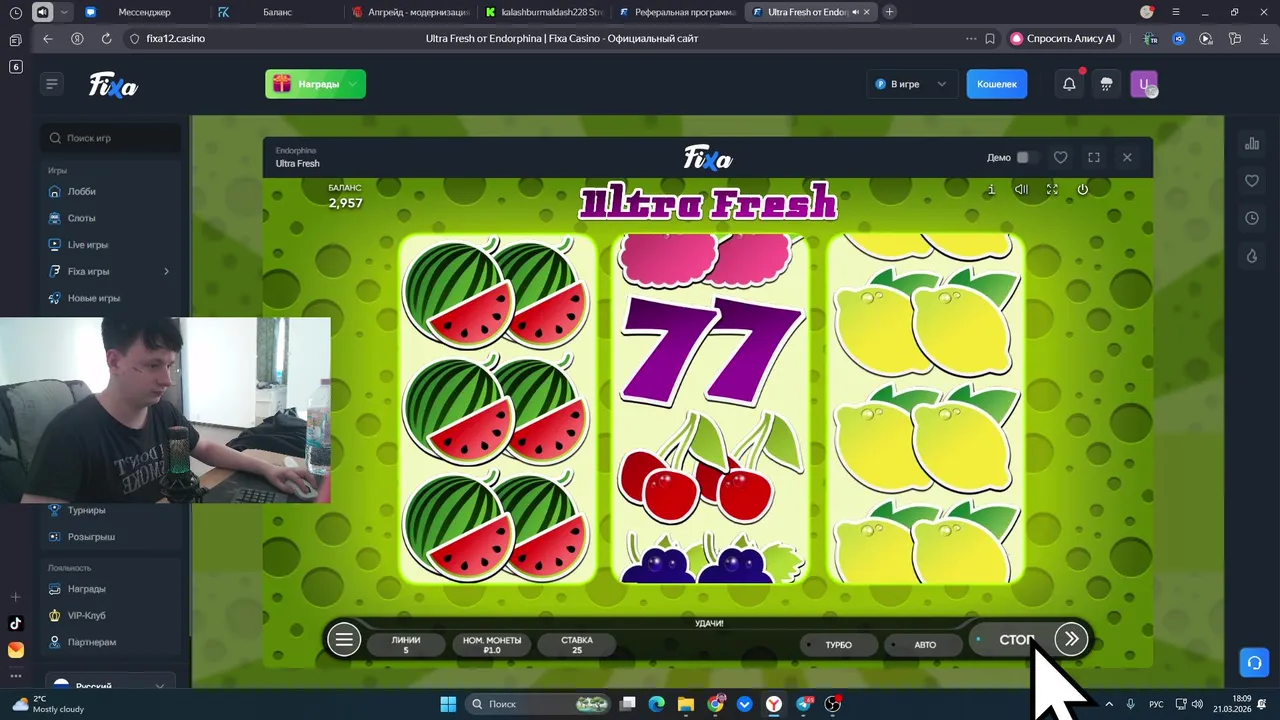The image size is (1280, 720).
Task: Open the 'В игре' balance dropdown
Action: coord(910,84)
